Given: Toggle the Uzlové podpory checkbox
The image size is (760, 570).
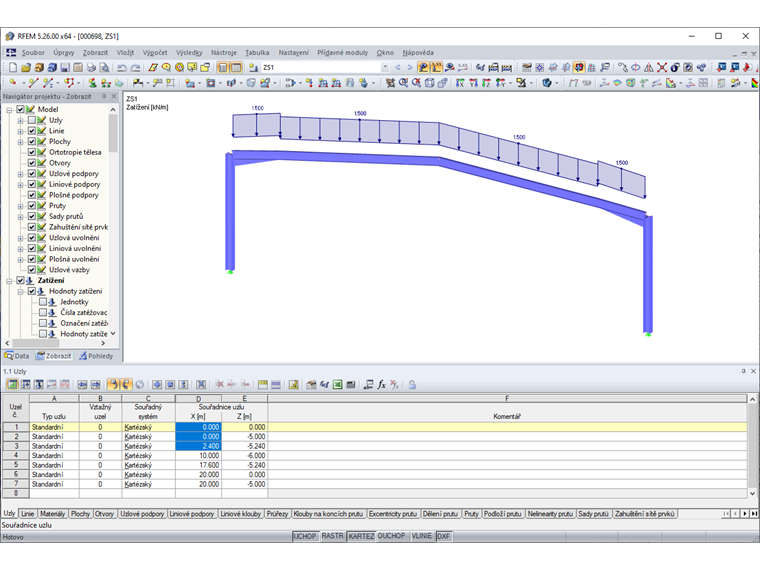Looking at the screenshot, I should (32, 173).
